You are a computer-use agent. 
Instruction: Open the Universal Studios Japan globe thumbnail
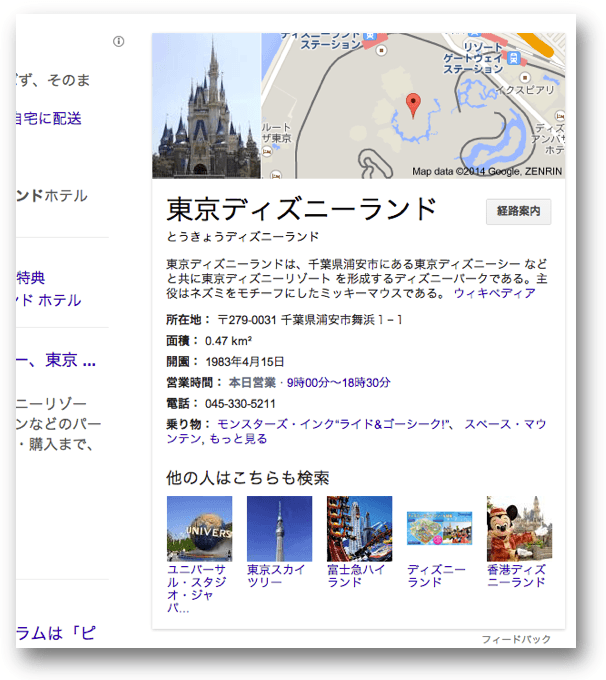[200, 529]
